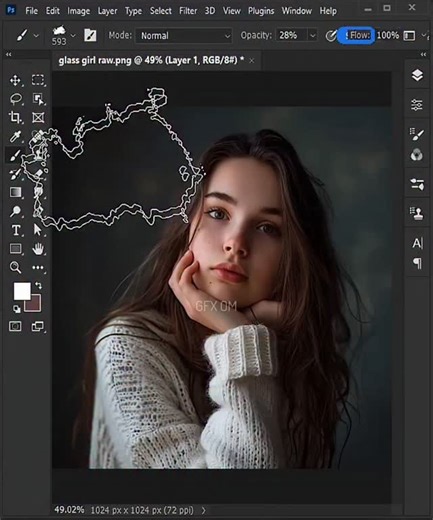Select the Crop tool
This screenshot has height=520, width=433.
[15, 117]
